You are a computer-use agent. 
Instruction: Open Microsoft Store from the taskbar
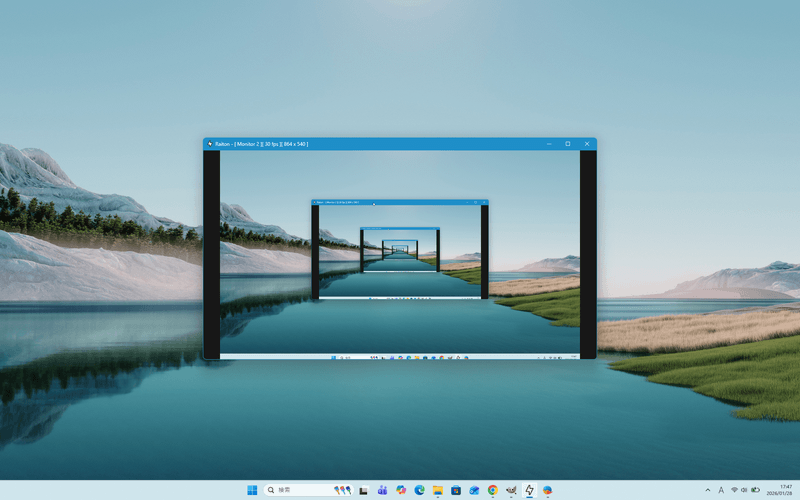tap(456, 490)
